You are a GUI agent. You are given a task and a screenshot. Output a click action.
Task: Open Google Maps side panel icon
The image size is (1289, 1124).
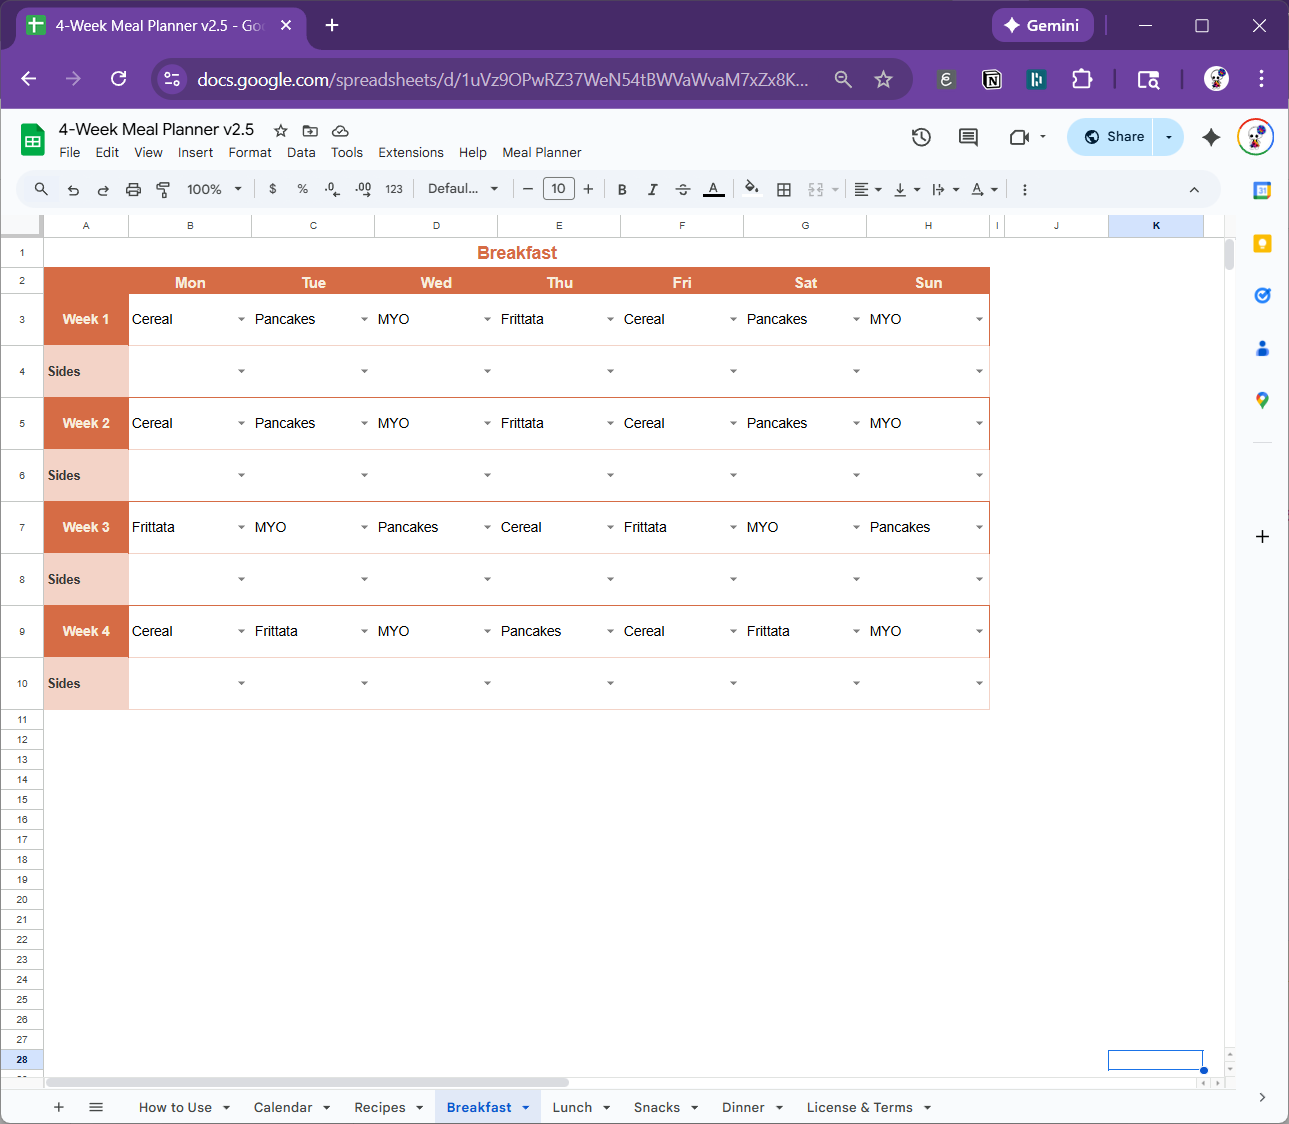click(1262, 400)
